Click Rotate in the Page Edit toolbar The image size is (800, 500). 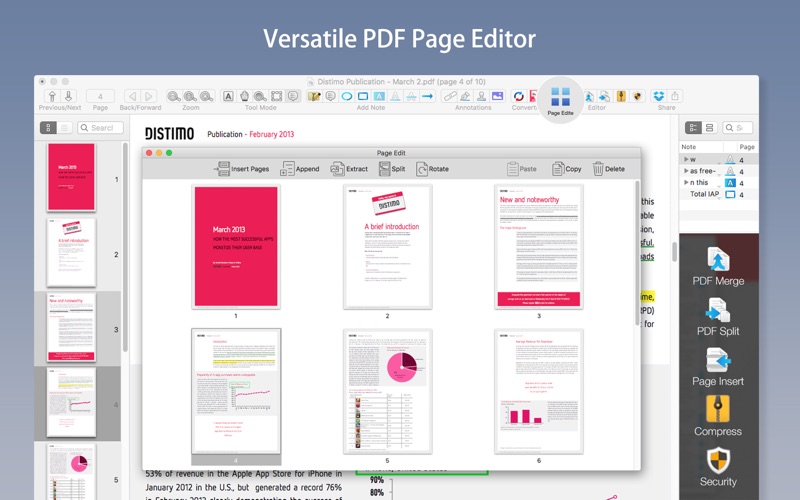(432, 169)
